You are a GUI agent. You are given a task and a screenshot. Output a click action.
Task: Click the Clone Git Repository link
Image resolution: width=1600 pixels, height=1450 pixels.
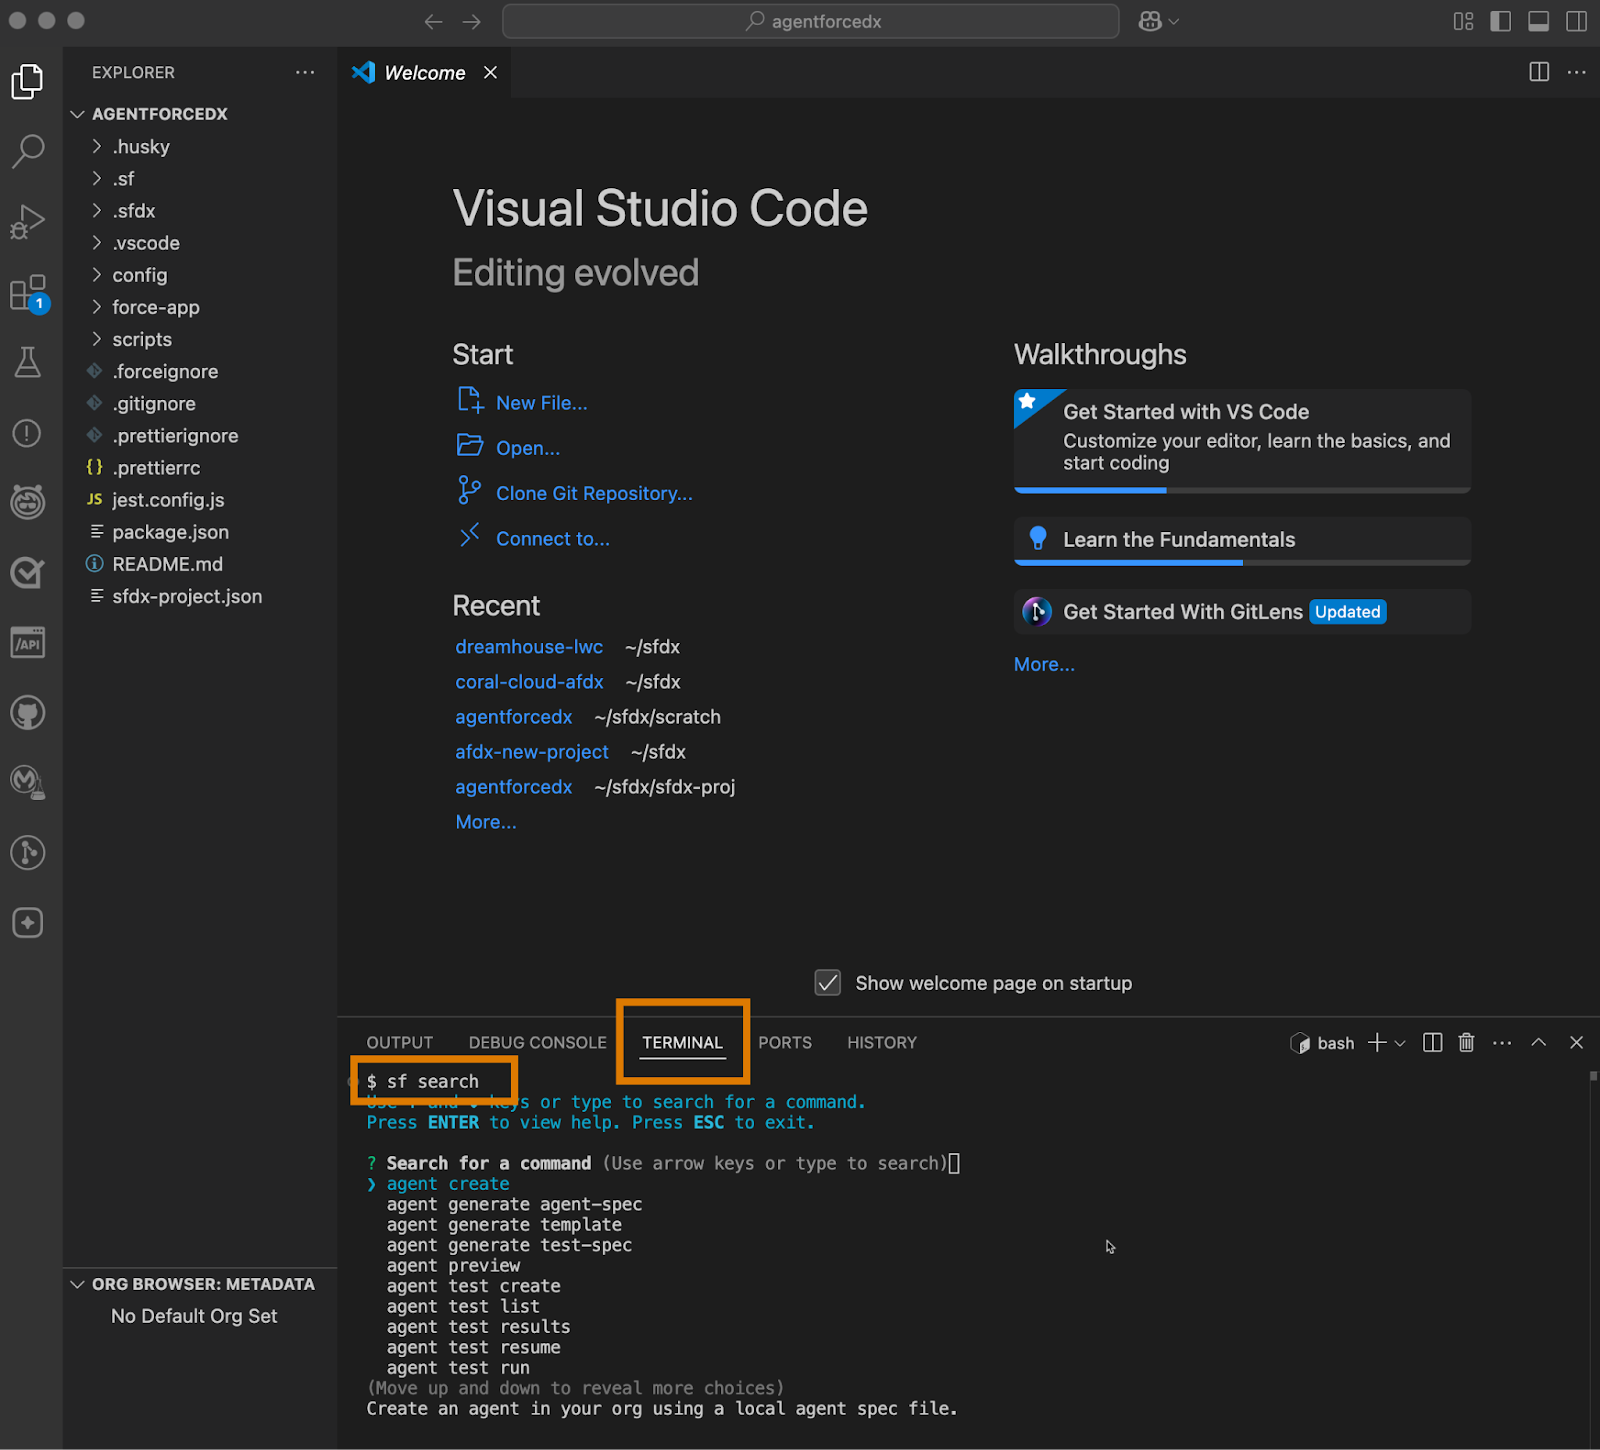point(594,493)
